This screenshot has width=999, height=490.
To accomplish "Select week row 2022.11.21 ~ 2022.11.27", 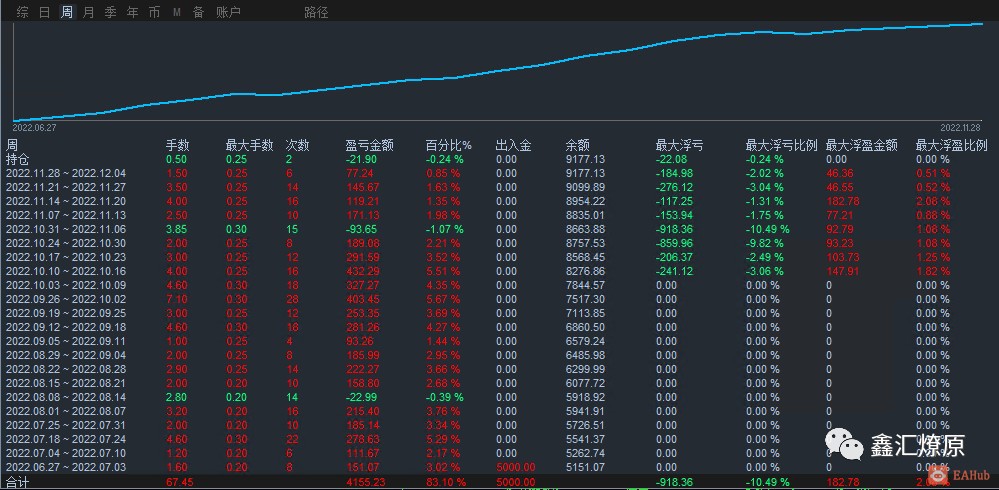I will coord(66,187).
